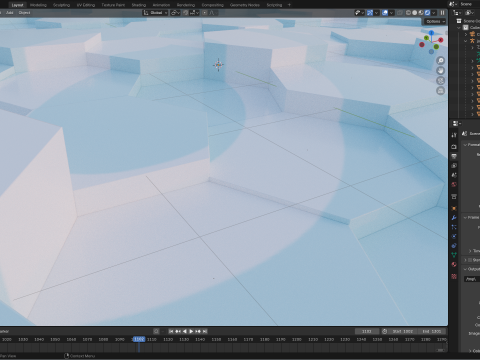Open Output properties tab
The image size is (480, 360).
[454, 156]
